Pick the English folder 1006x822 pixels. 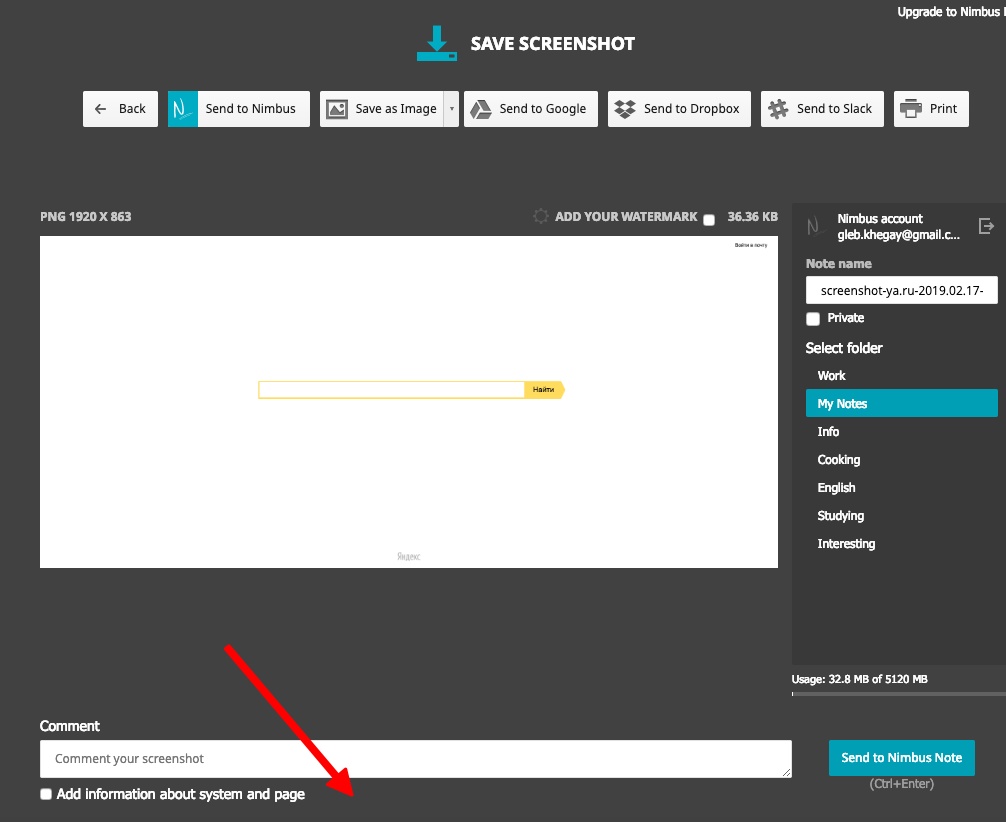[901, 488]
